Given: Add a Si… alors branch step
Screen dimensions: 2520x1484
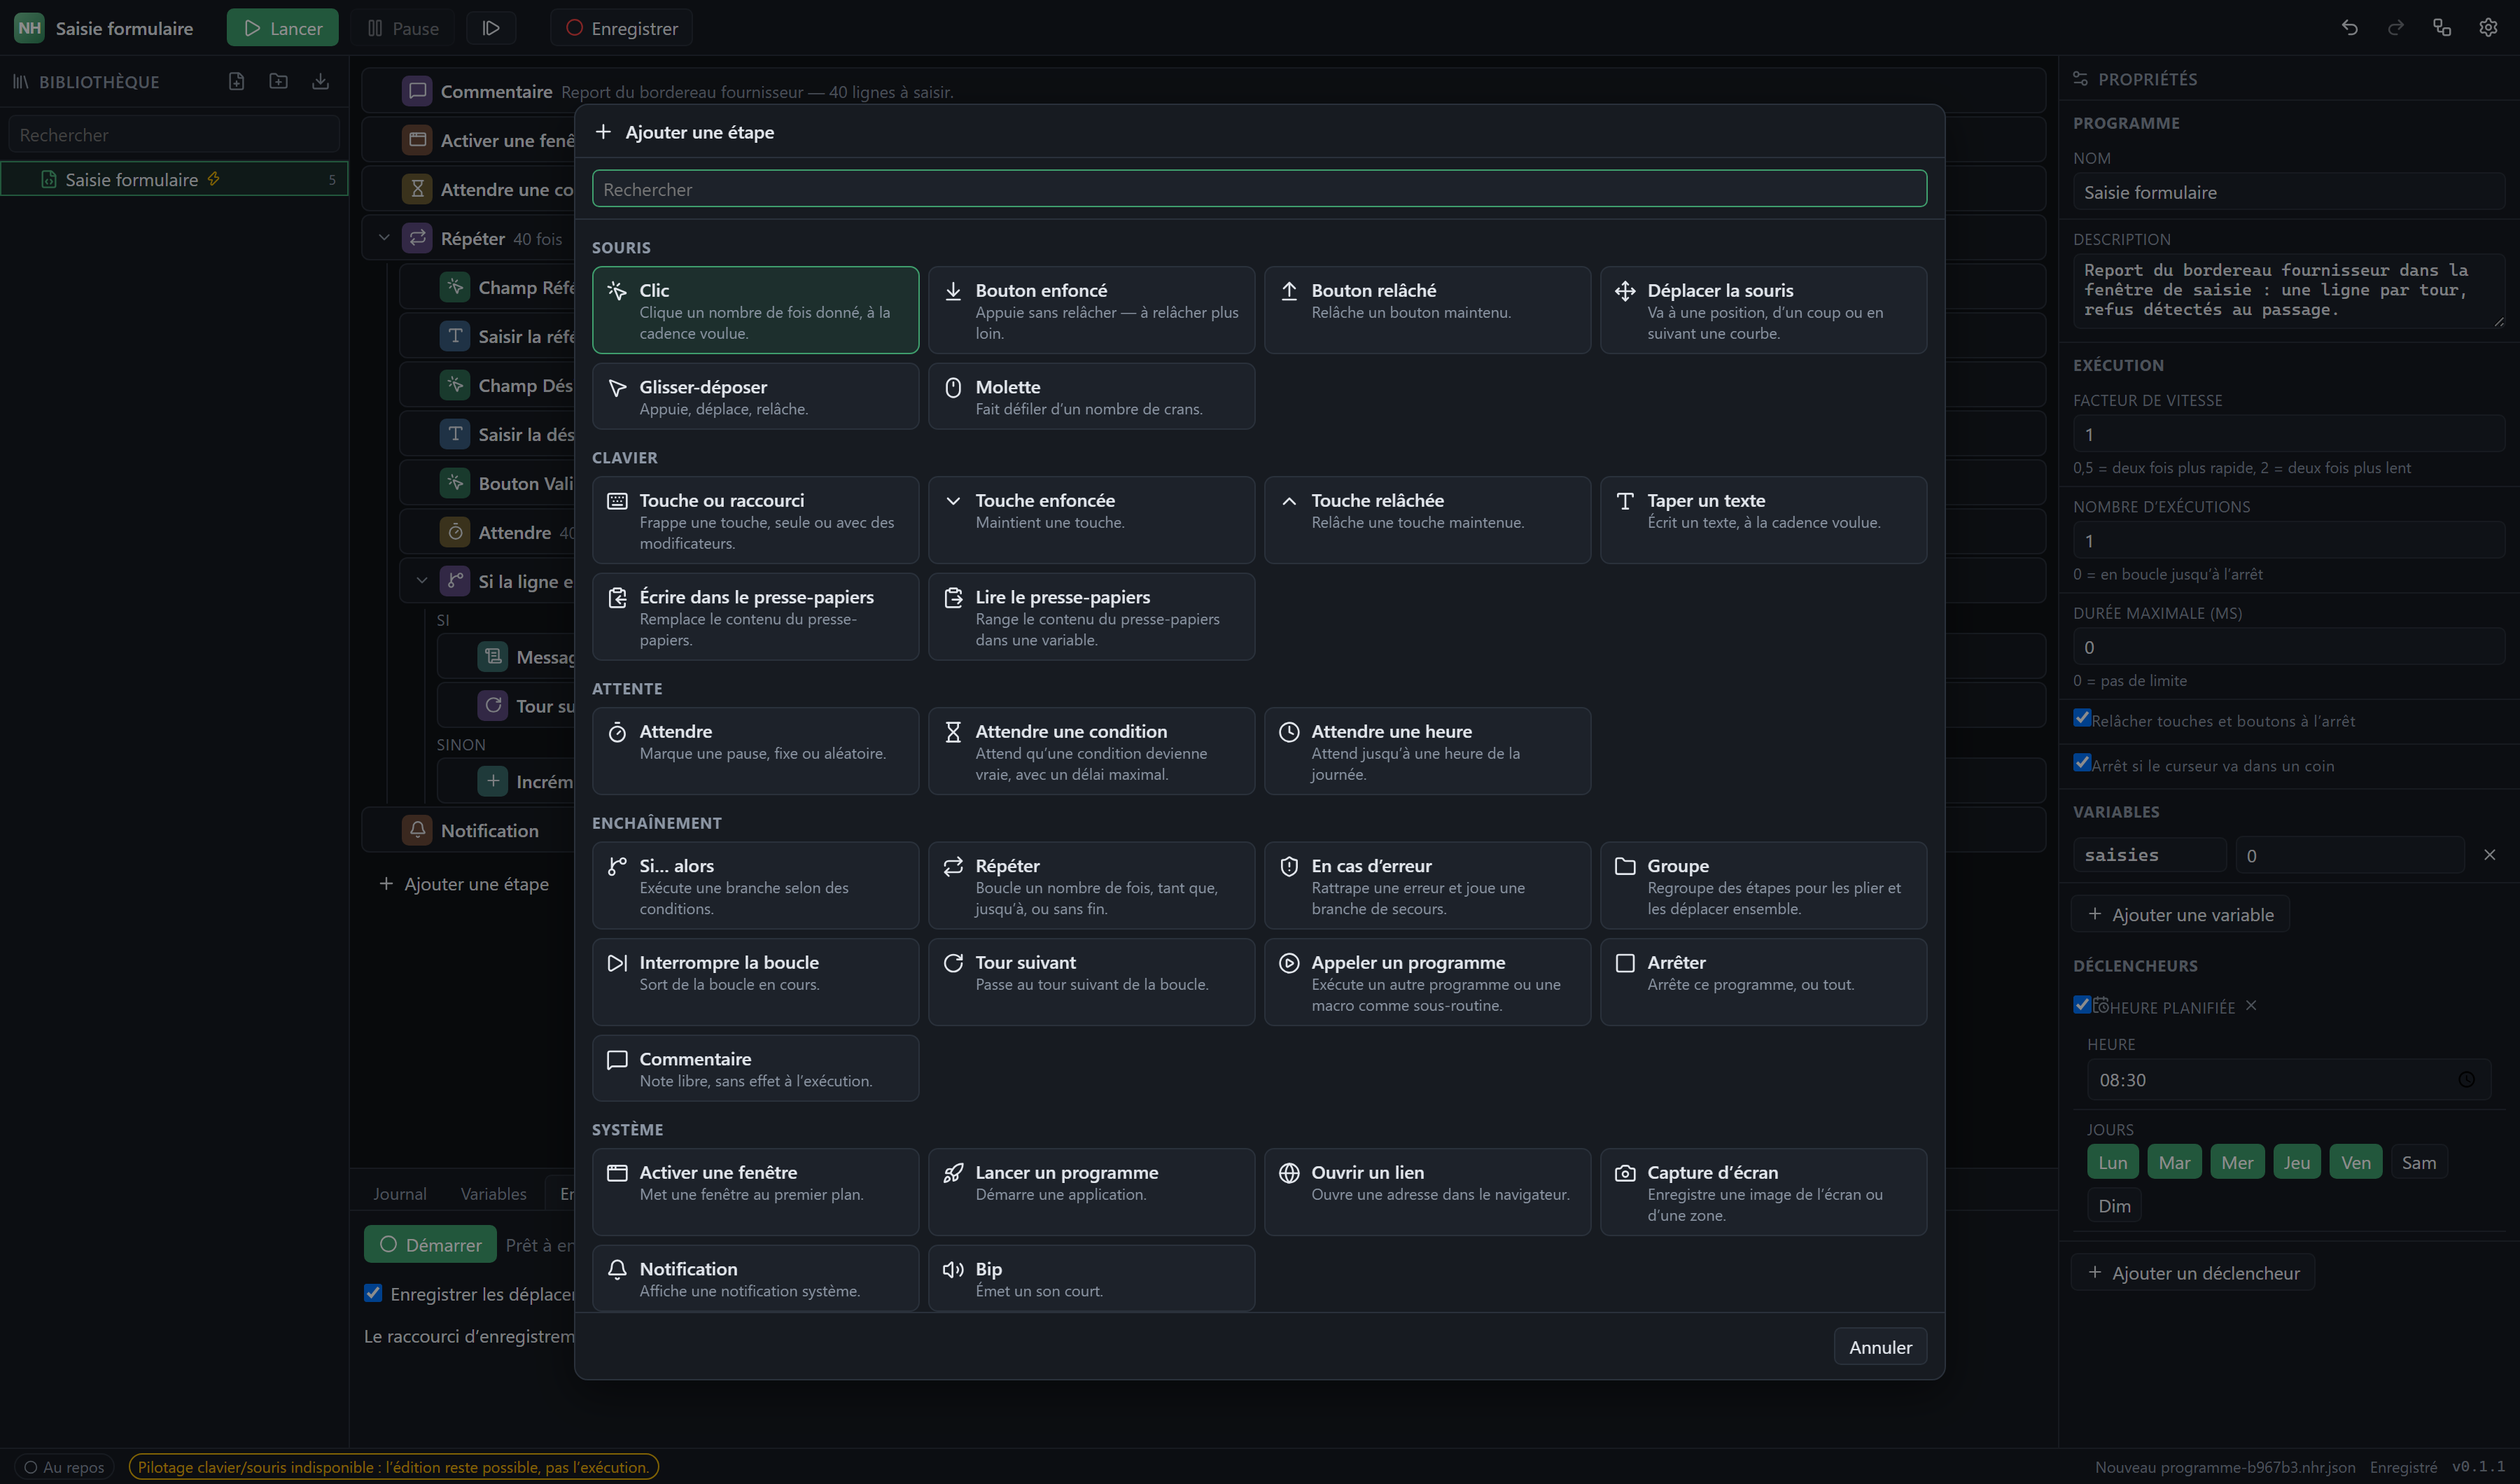Looking at the screenshot, I should point(755,885).
